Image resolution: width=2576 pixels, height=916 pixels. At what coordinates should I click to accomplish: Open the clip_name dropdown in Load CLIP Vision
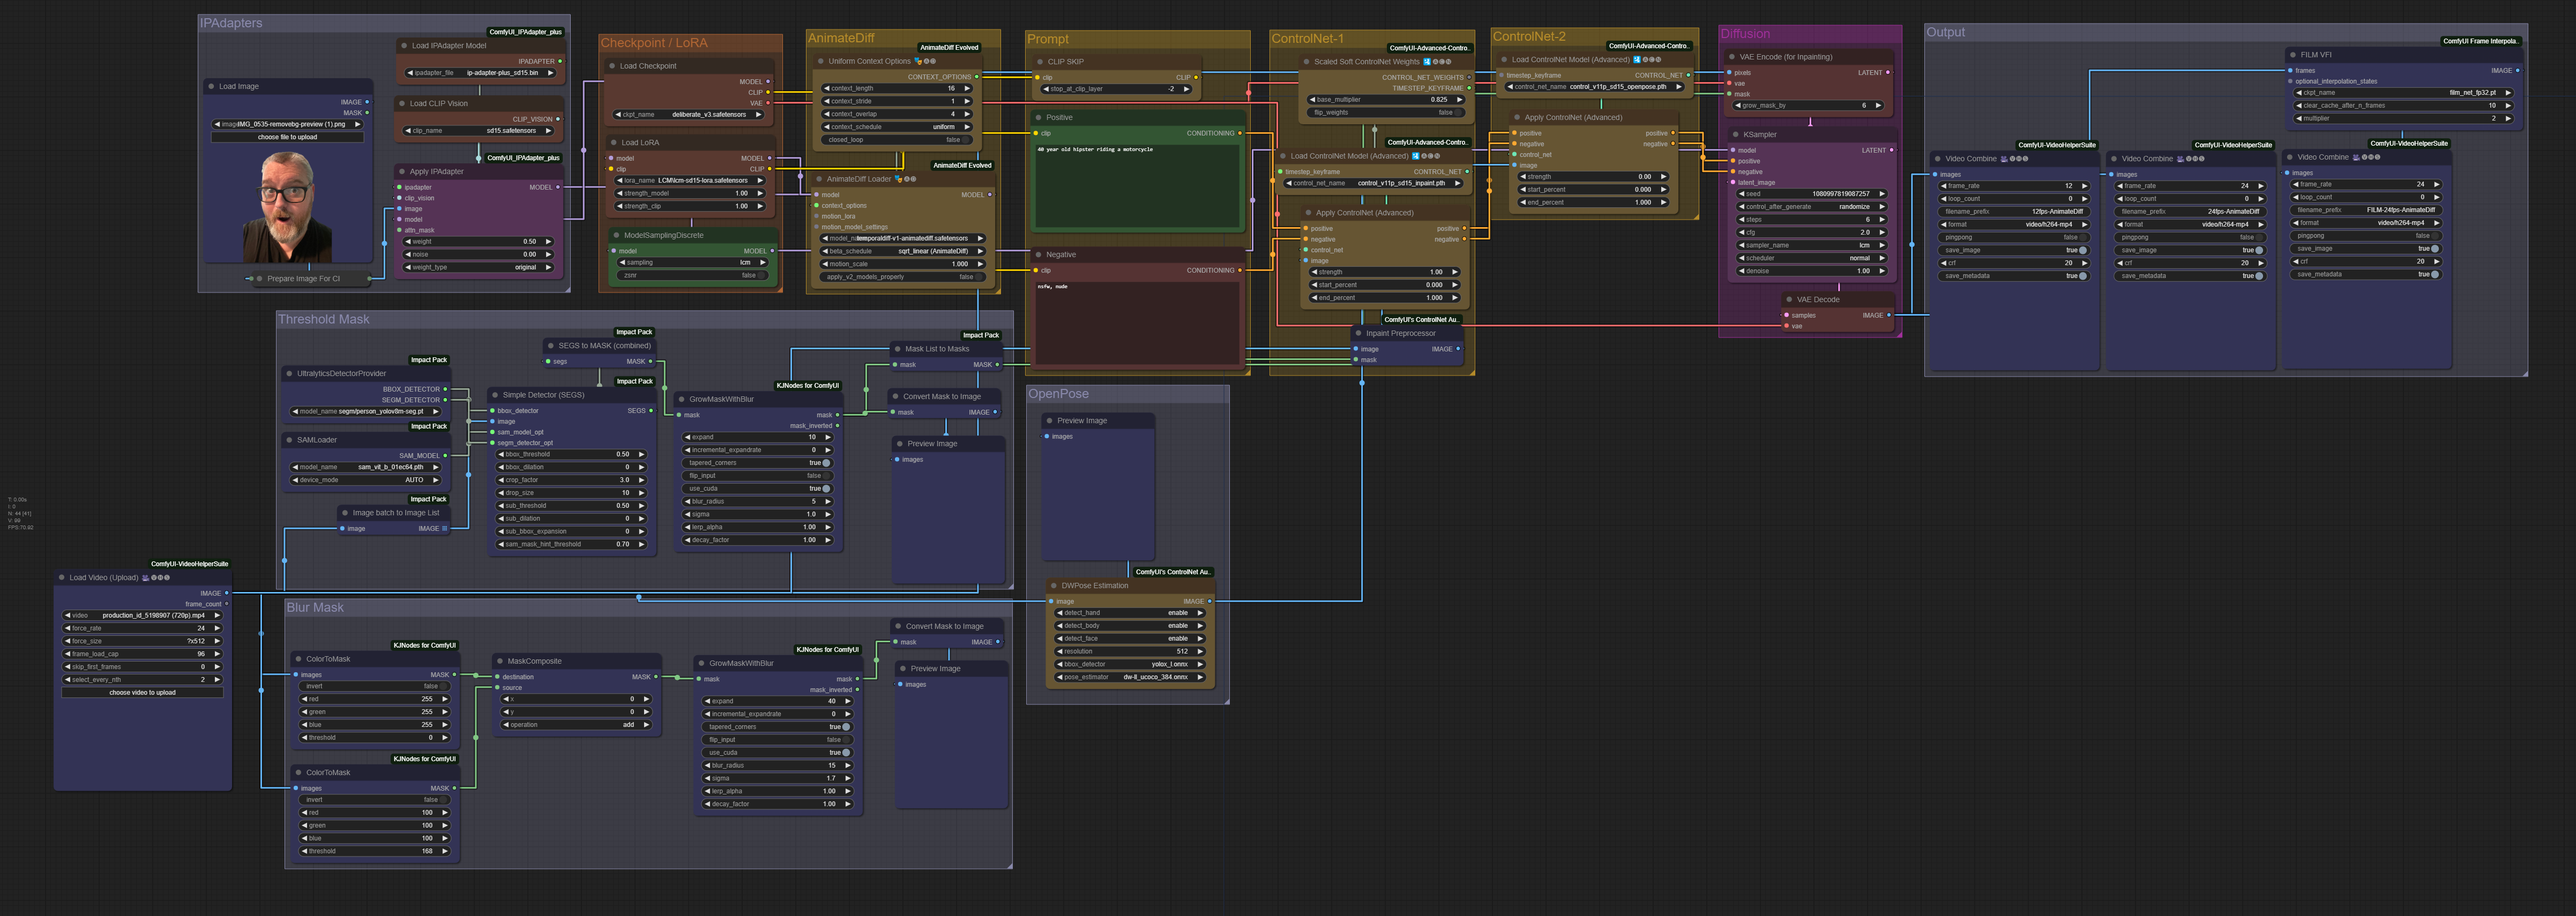478,131
